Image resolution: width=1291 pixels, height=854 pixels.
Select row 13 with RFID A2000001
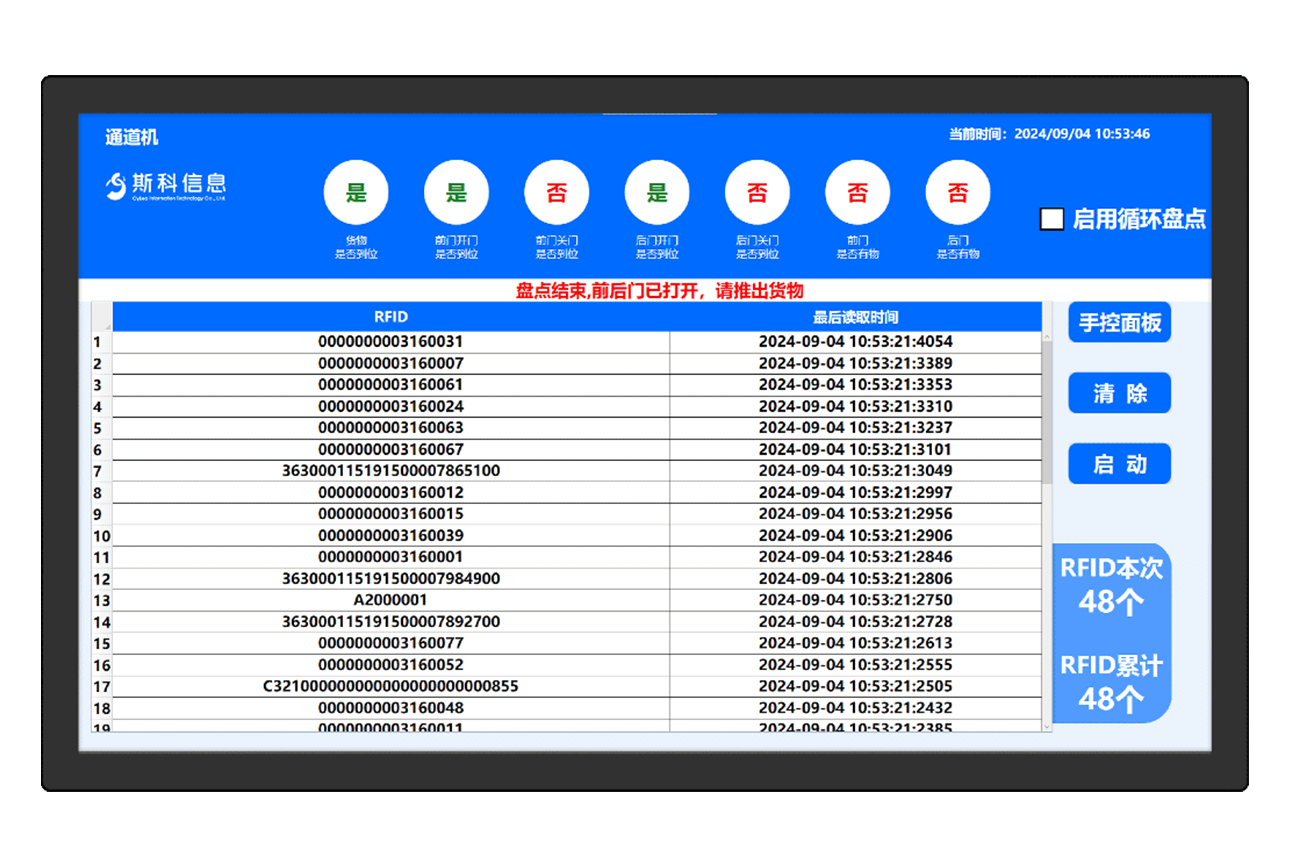click(391, 600)
